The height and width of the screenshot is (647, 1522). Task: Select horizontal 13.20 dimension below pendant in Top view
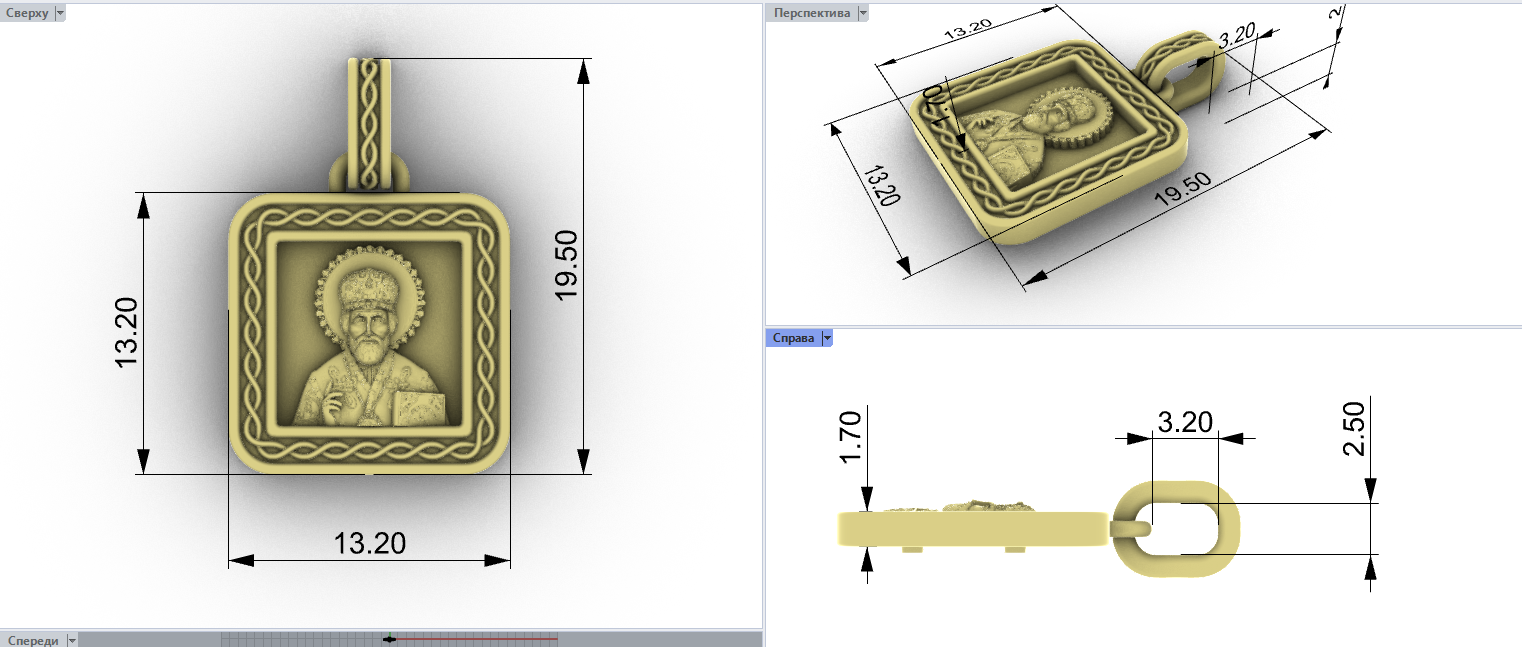[370, 543]
